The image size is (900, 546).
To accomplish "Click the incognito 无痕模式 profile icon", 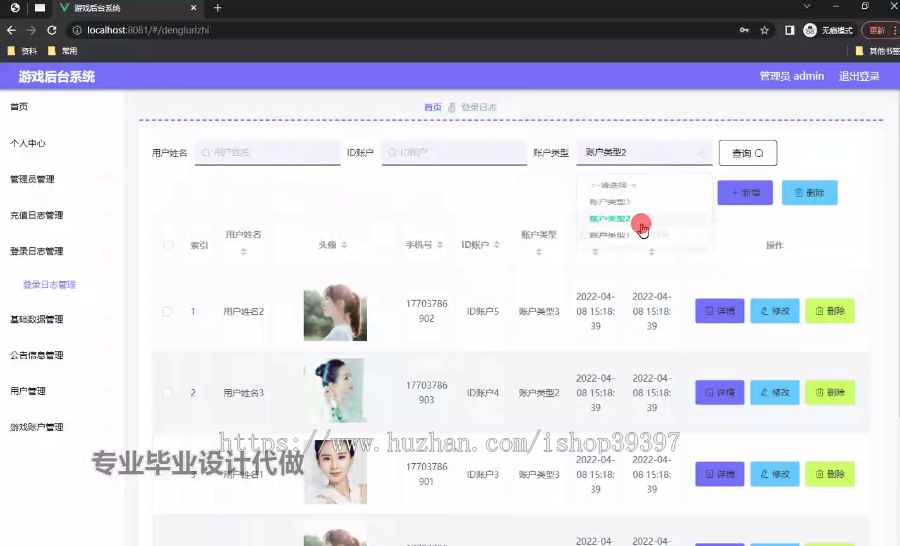I will click(828, 30).
